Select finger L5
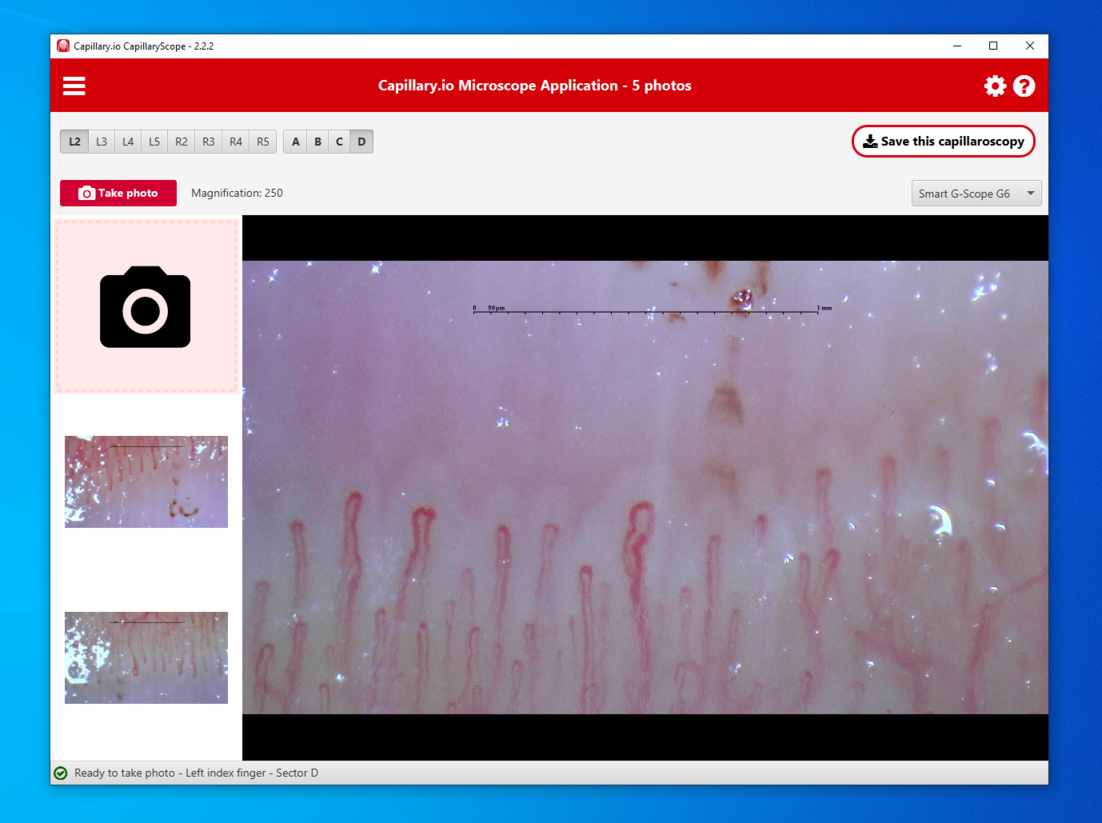The width and height of the screenshot is (1102, 823). (154, 142)
